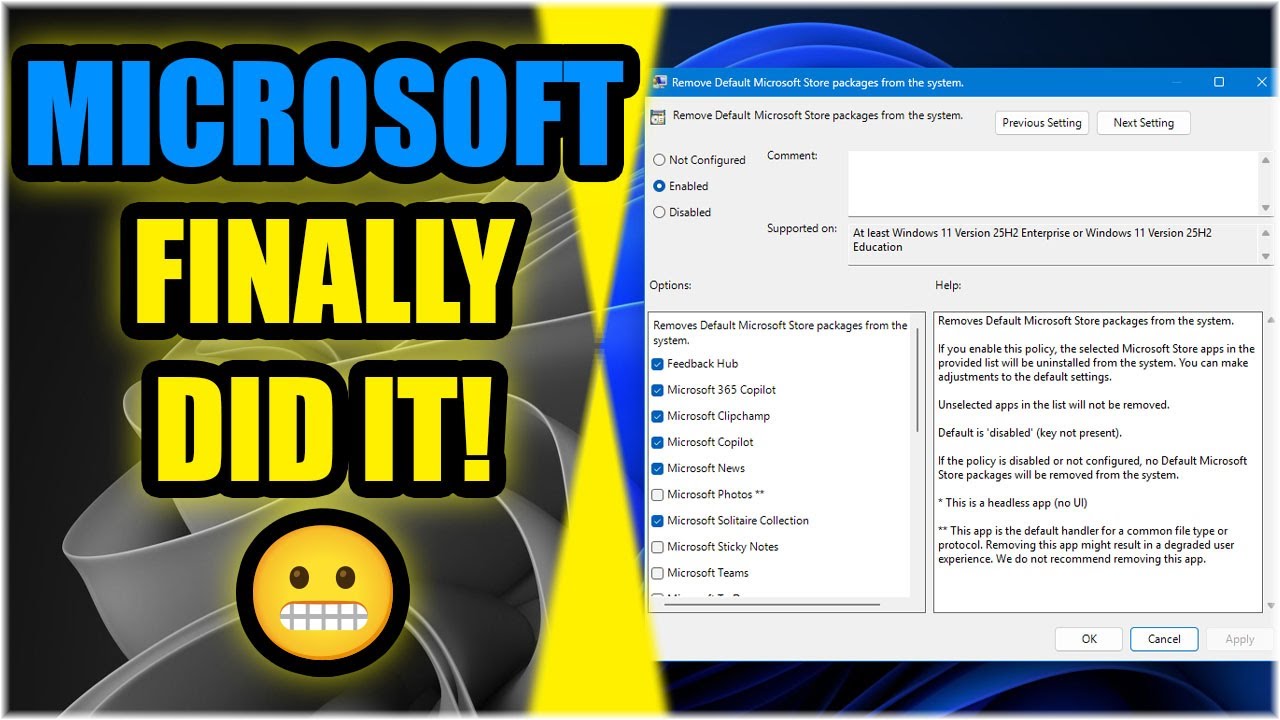Click the "Options:" label

coord(670,286)
